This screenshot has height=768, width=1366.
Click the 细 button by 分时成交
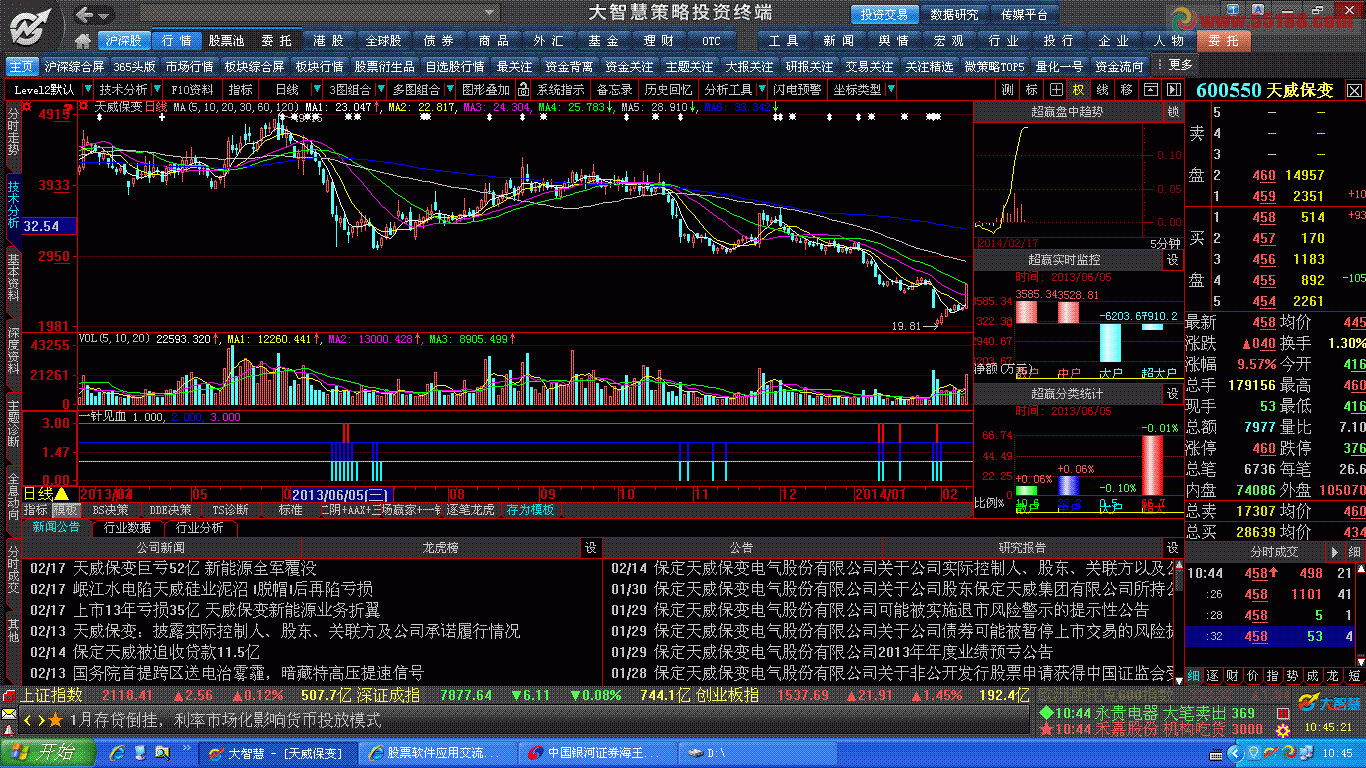(x=1354, y=552)
